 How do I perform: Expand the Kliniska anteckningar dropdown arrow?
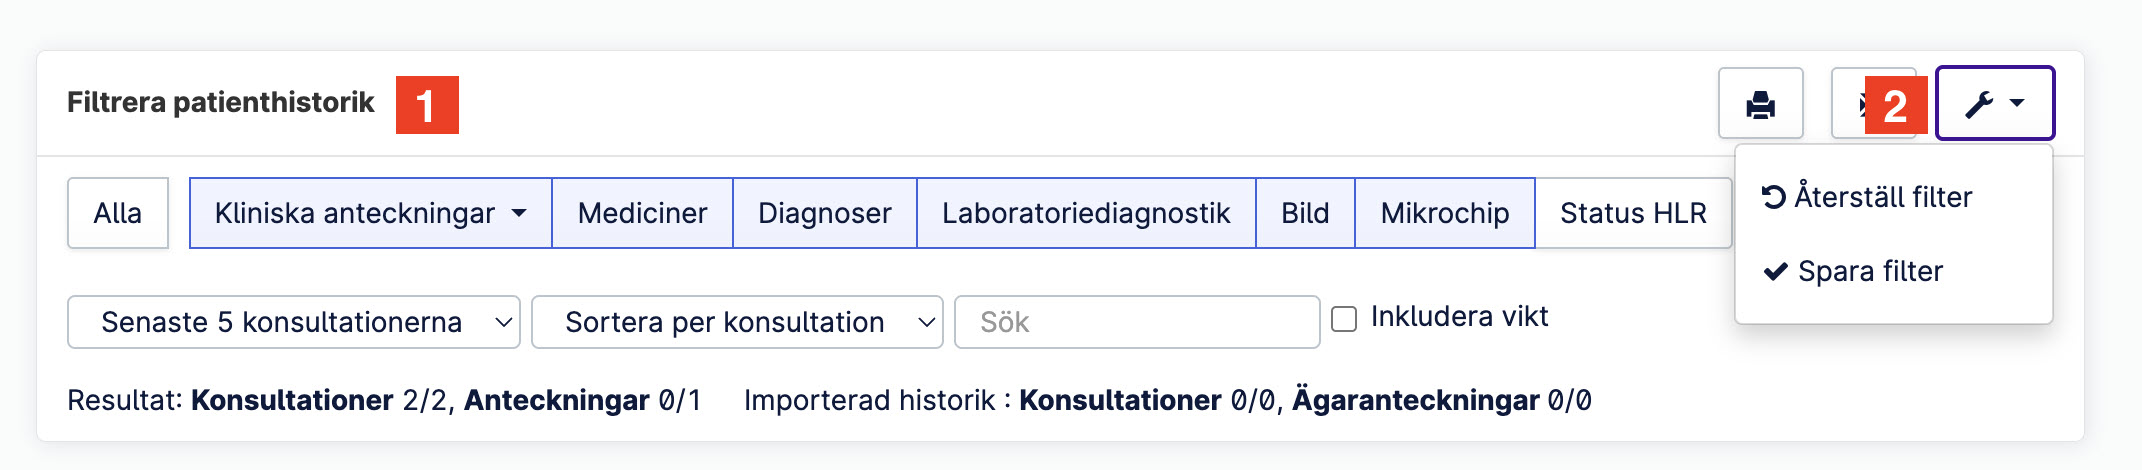coord(519,213)
